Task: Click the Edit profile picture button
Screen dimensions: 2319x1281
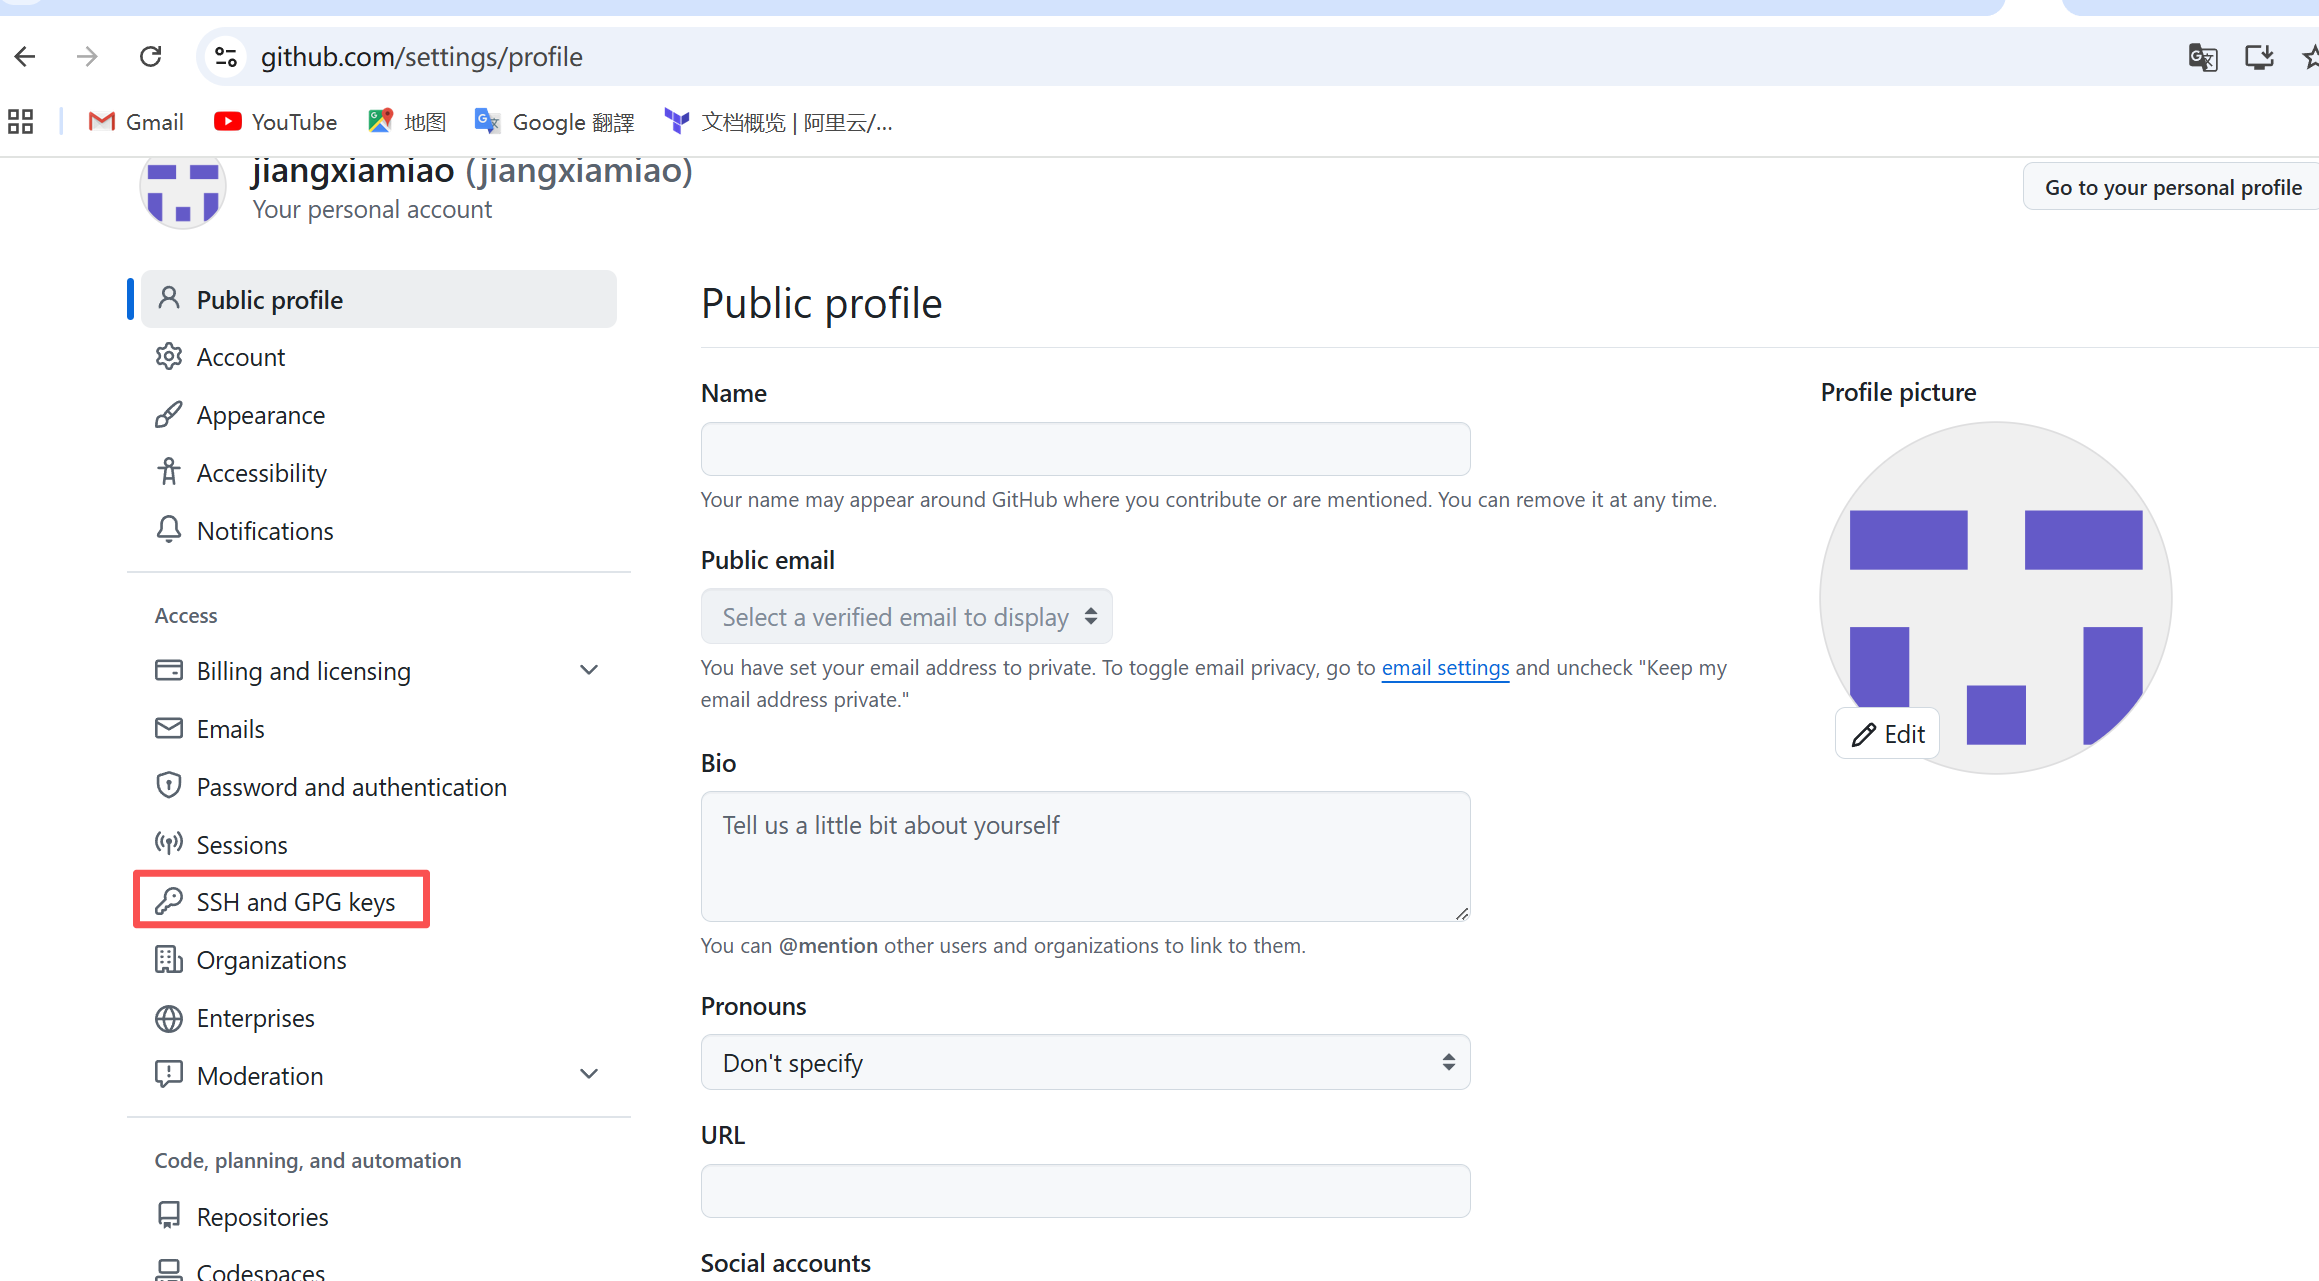Action: tap(1888, 734)
